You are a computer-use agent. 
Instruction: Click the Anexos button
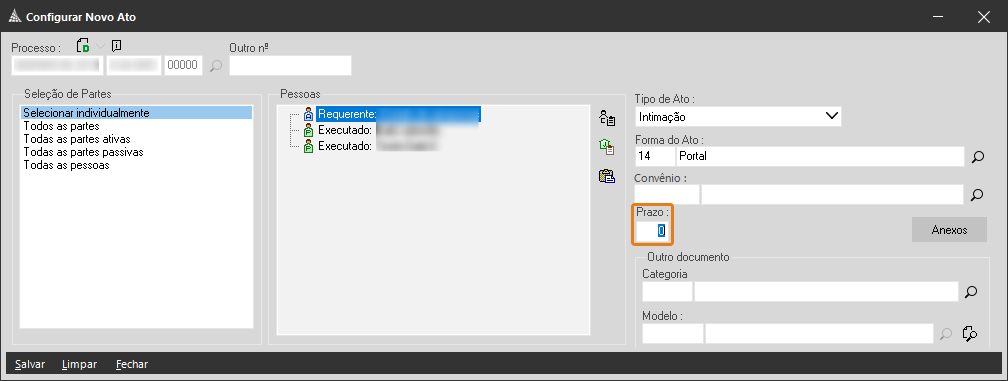[949, 229]
